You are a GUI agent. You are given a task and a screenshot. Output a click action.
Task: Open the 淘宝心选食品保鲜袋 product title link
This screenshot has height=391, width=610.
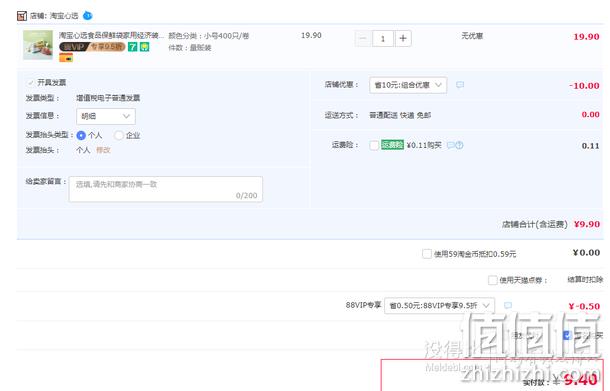pos(111,35)
